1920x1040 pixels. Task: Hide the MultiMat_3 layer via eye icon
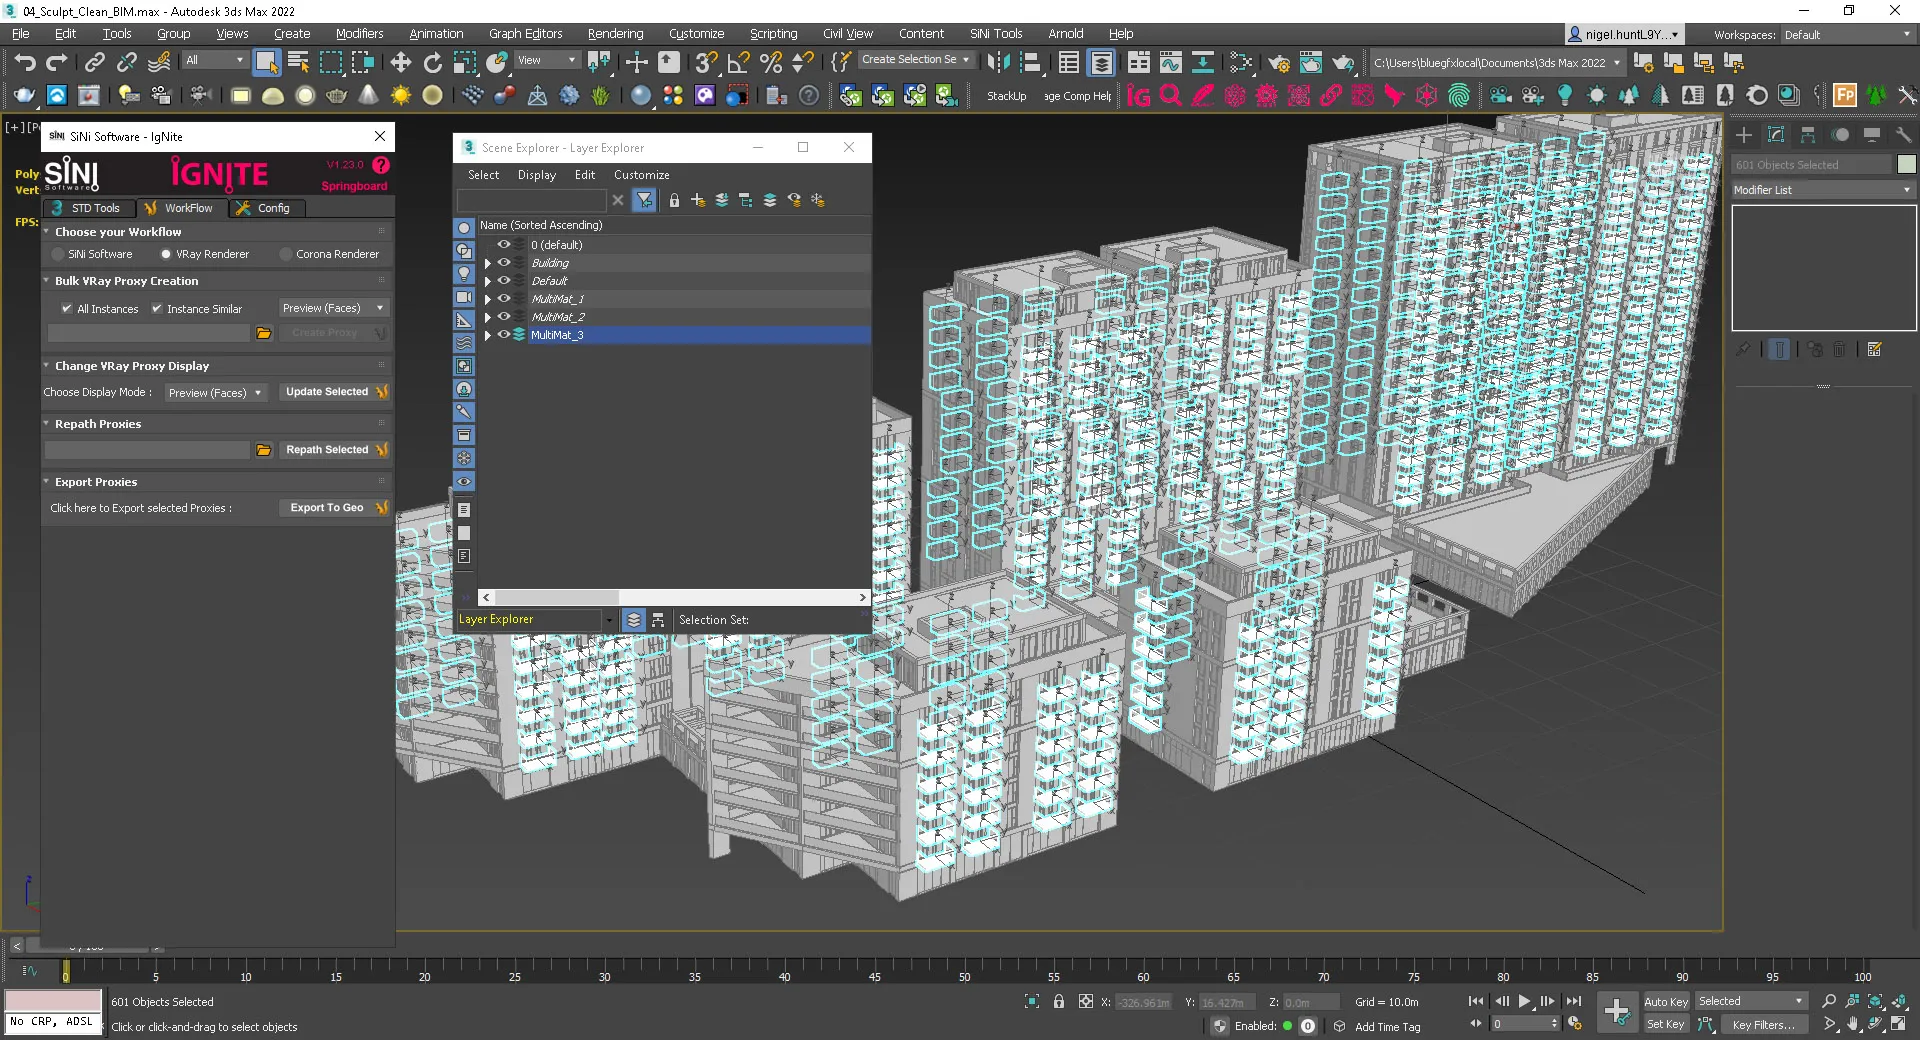pyautogui.click(x=504, y=335)
